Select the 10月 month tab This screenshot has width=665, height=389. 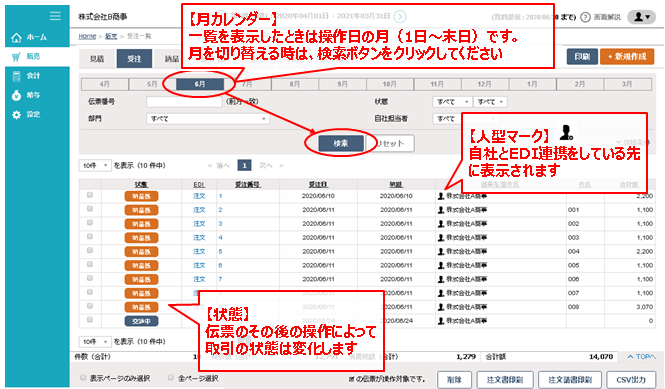(x=390, y=84)
